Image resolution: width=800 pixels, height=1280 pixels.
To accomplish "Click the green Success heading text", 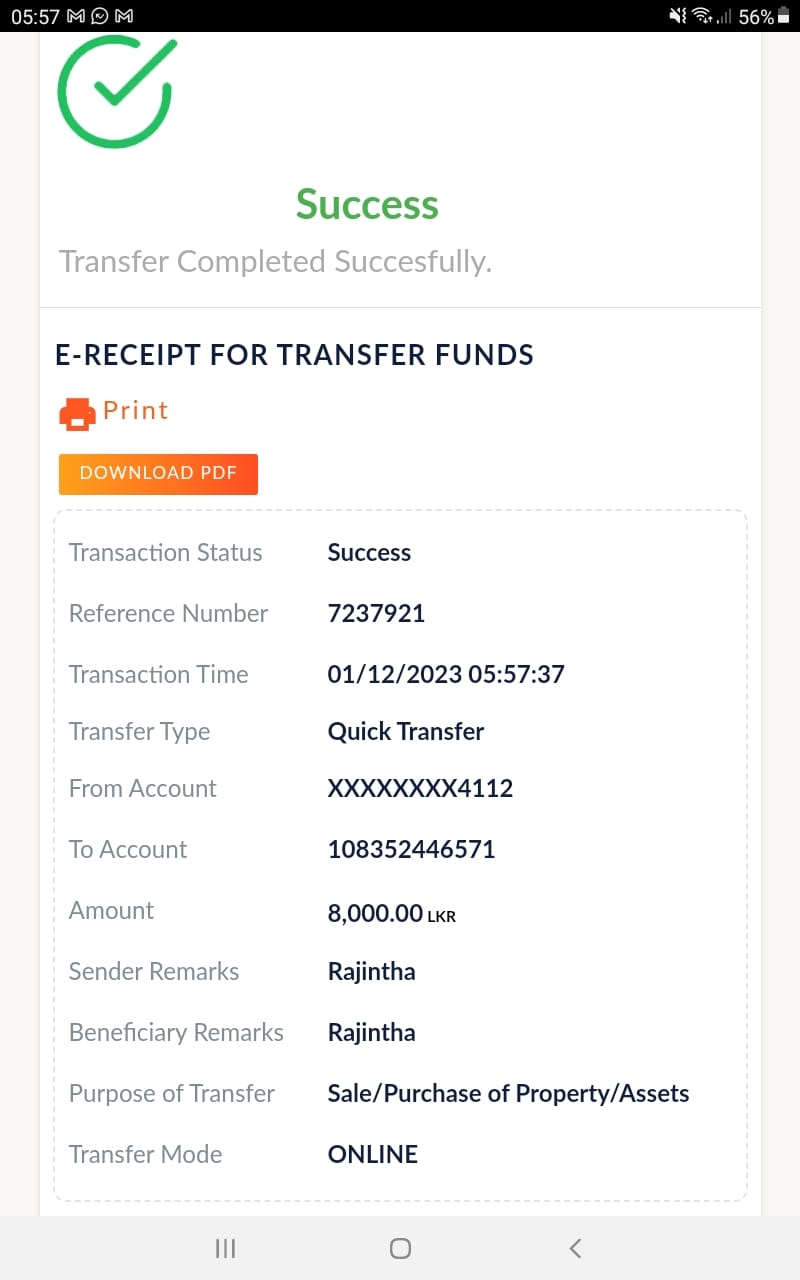I will [367, 205].
